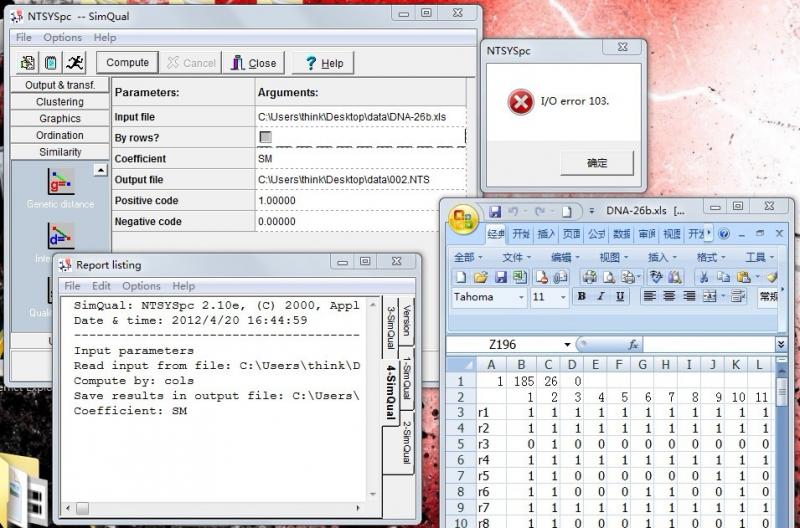The height and width of the screenshot is (528, 800).
Task: Click the running man icon in NTSYSpc toolbar
Action: coord(74,63)
